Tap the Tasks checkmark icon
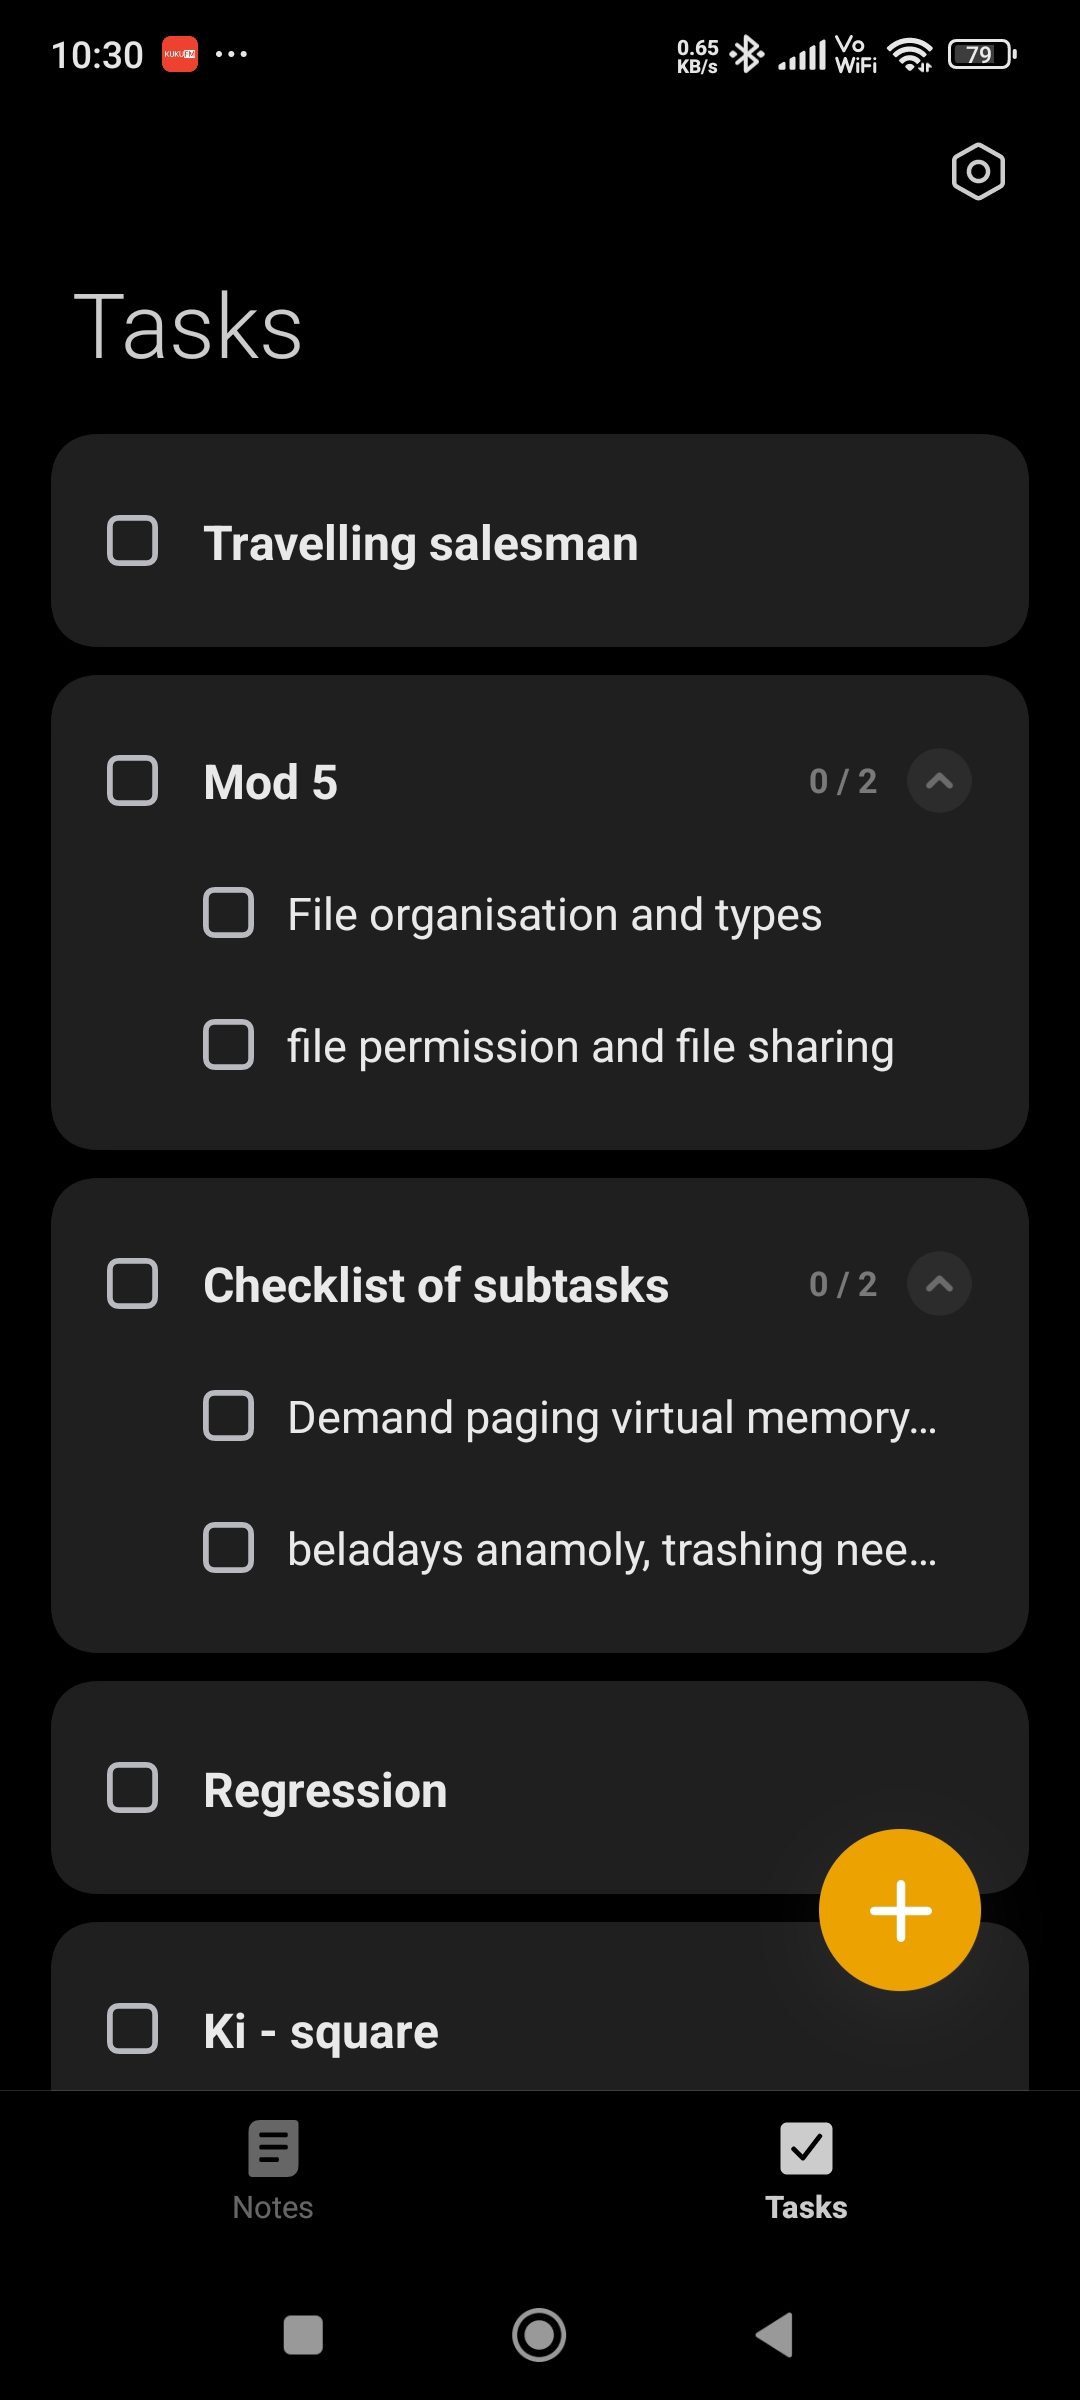The height and width of the screenshot is (2400, 1080). 806,2148
